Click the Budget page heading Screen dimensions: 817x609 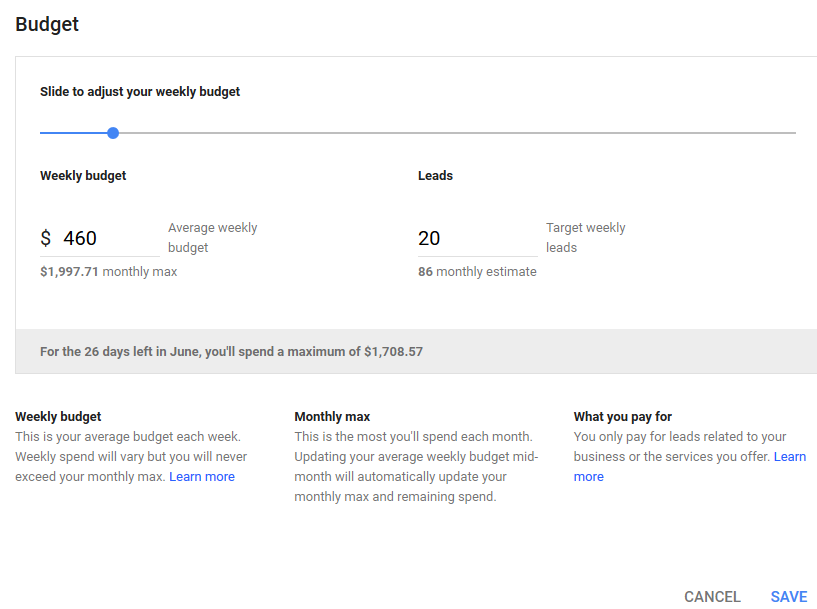[x=47, y=25]
